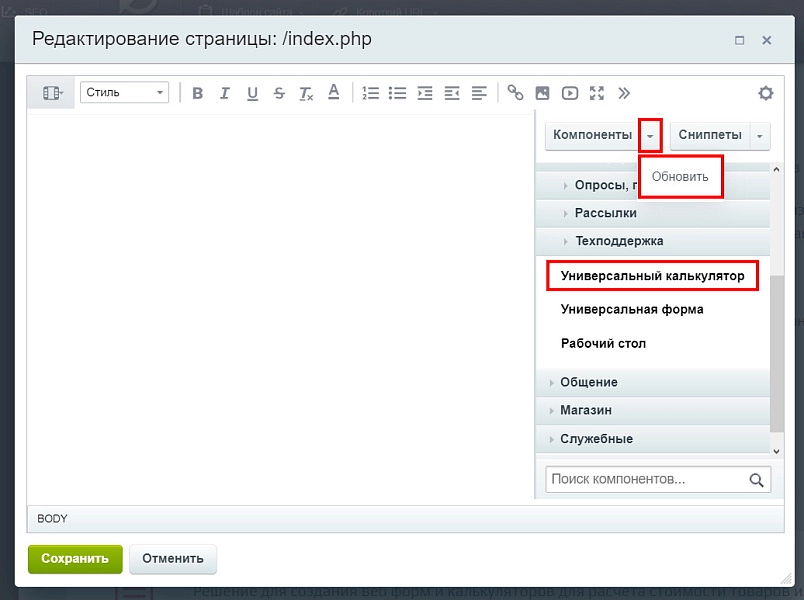This screenshot has height=600, width=804.
Task: Choose Обновить from the dropdown menu
Action: point(680,176)
